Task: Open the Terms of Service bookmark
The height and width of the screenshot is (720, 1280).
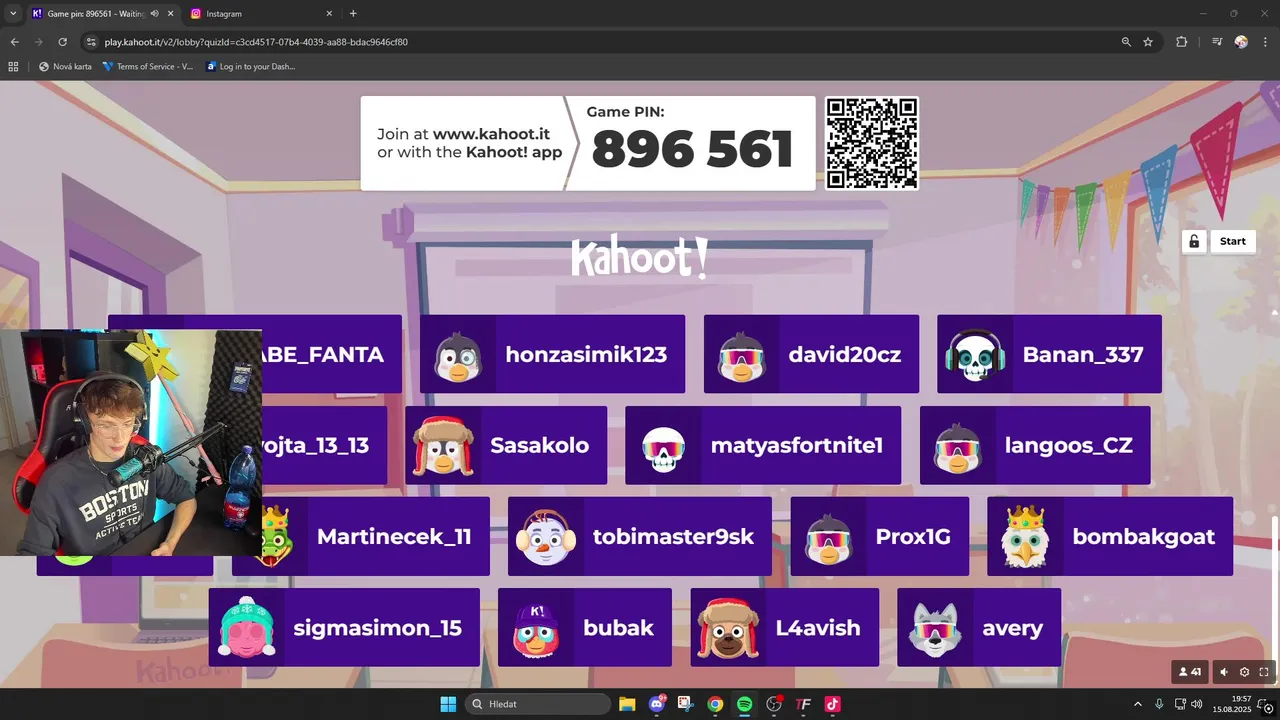Action: click(148, 67)
